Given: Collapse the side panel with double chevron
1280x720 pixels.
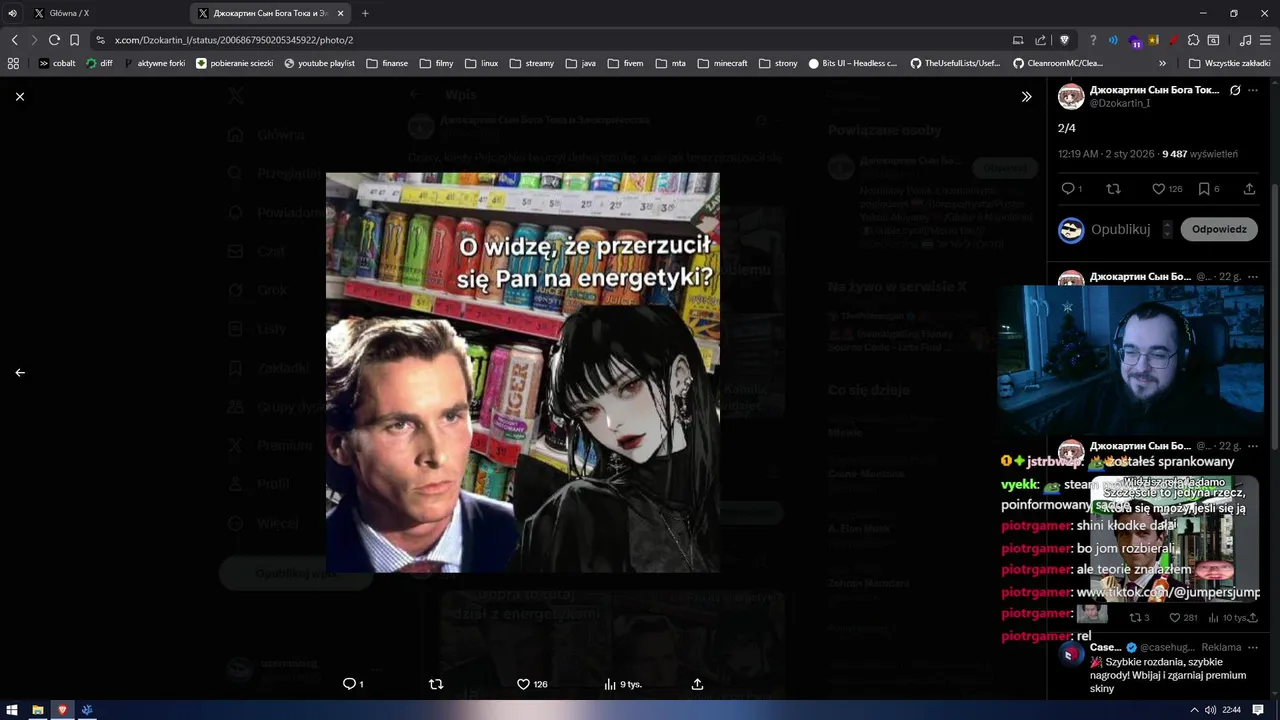Looking at the screenshot, I should 1026,97.
